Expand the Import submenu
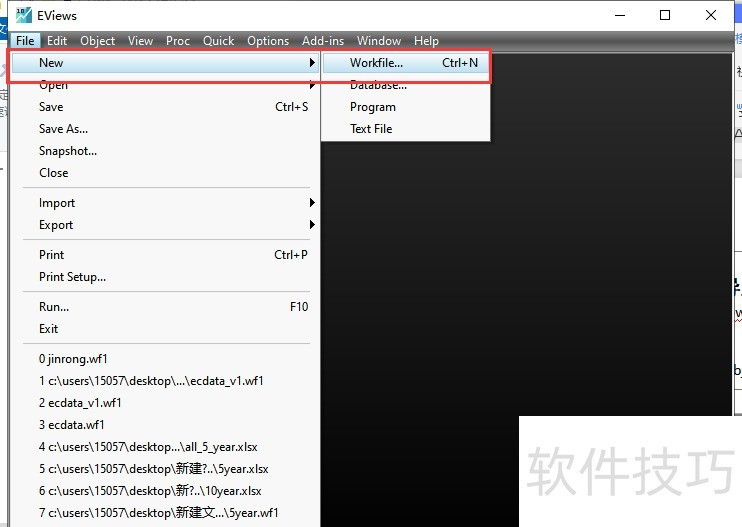 tap(164, 203)
